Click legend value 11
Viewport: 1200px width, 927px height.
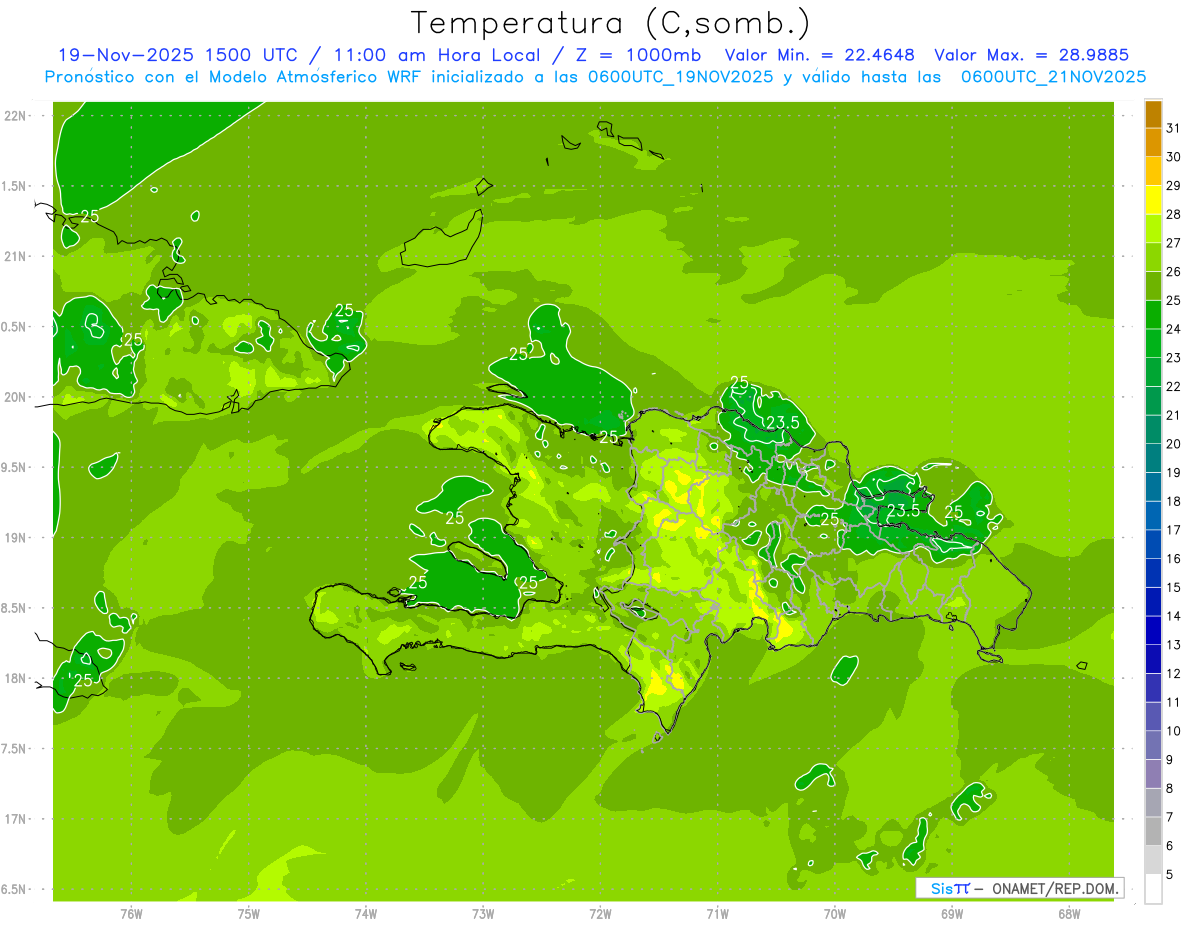[x=1174, y=702]
